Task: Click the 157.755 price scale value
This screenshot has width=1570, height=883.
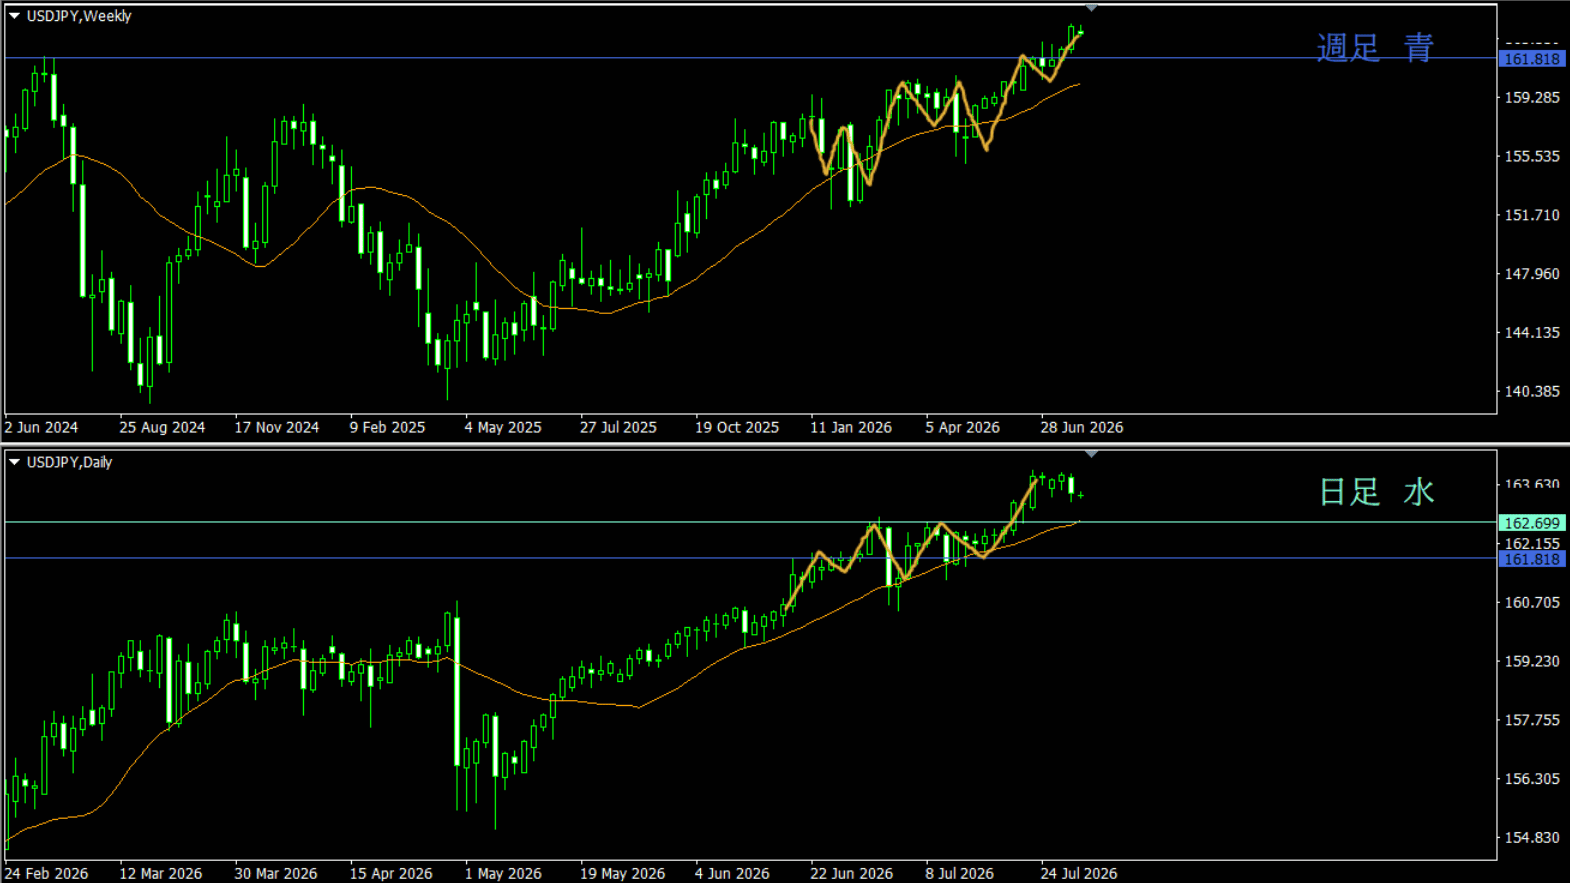Action: [1532, 720]
